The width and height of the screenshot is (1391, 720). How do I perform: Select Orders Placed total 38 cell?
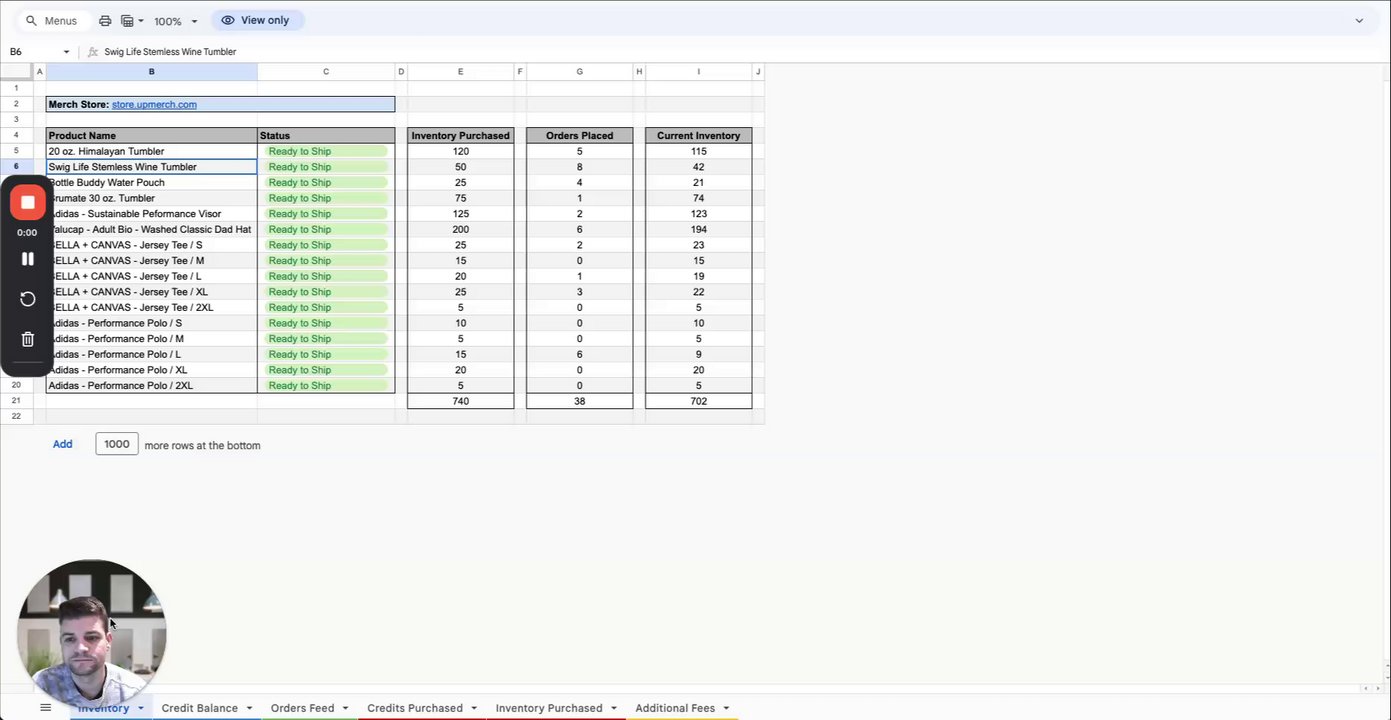(x=579, y=401)
